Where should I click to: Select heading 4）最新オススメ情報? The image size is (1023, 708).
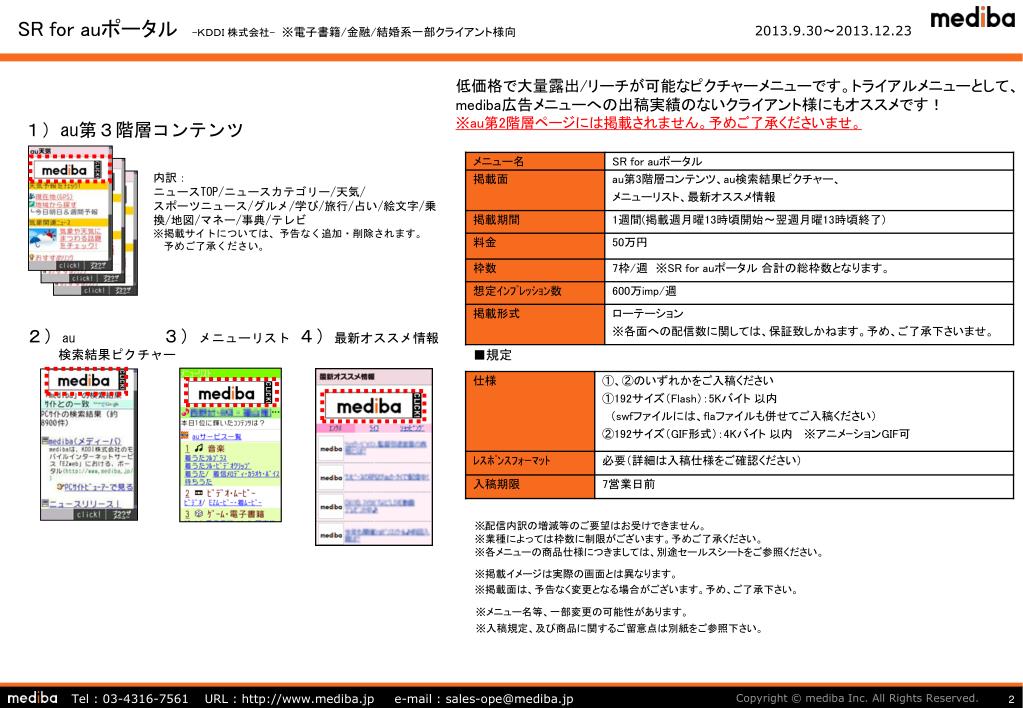point(370,337)
